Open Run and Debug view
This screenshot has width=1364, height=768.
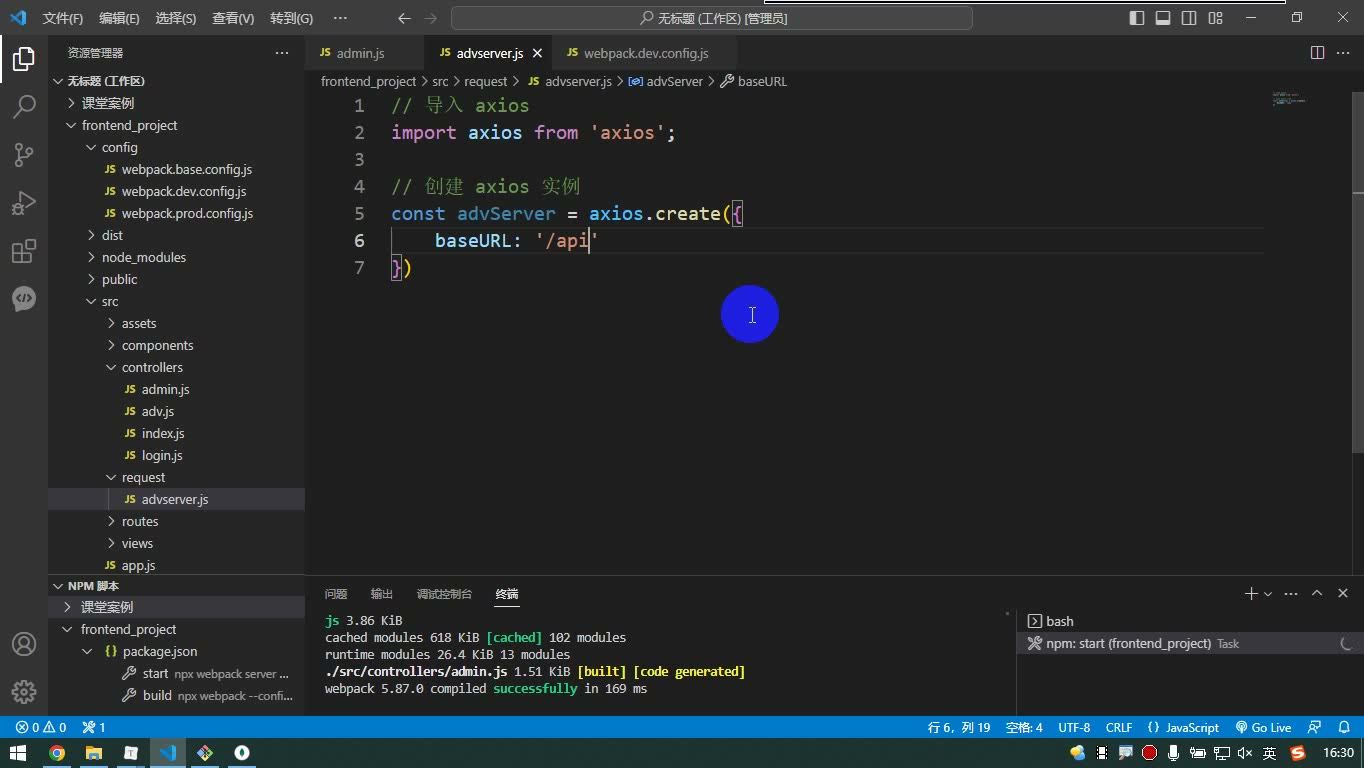(x=24, y=202)
